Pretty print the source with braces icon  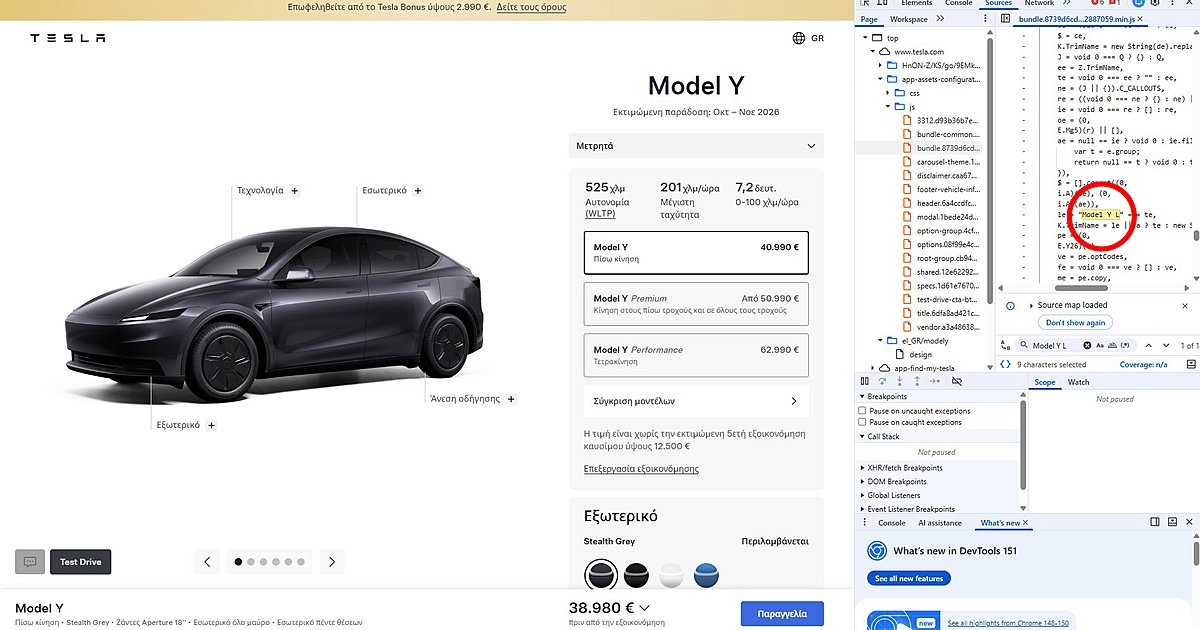click(1006, 364)
